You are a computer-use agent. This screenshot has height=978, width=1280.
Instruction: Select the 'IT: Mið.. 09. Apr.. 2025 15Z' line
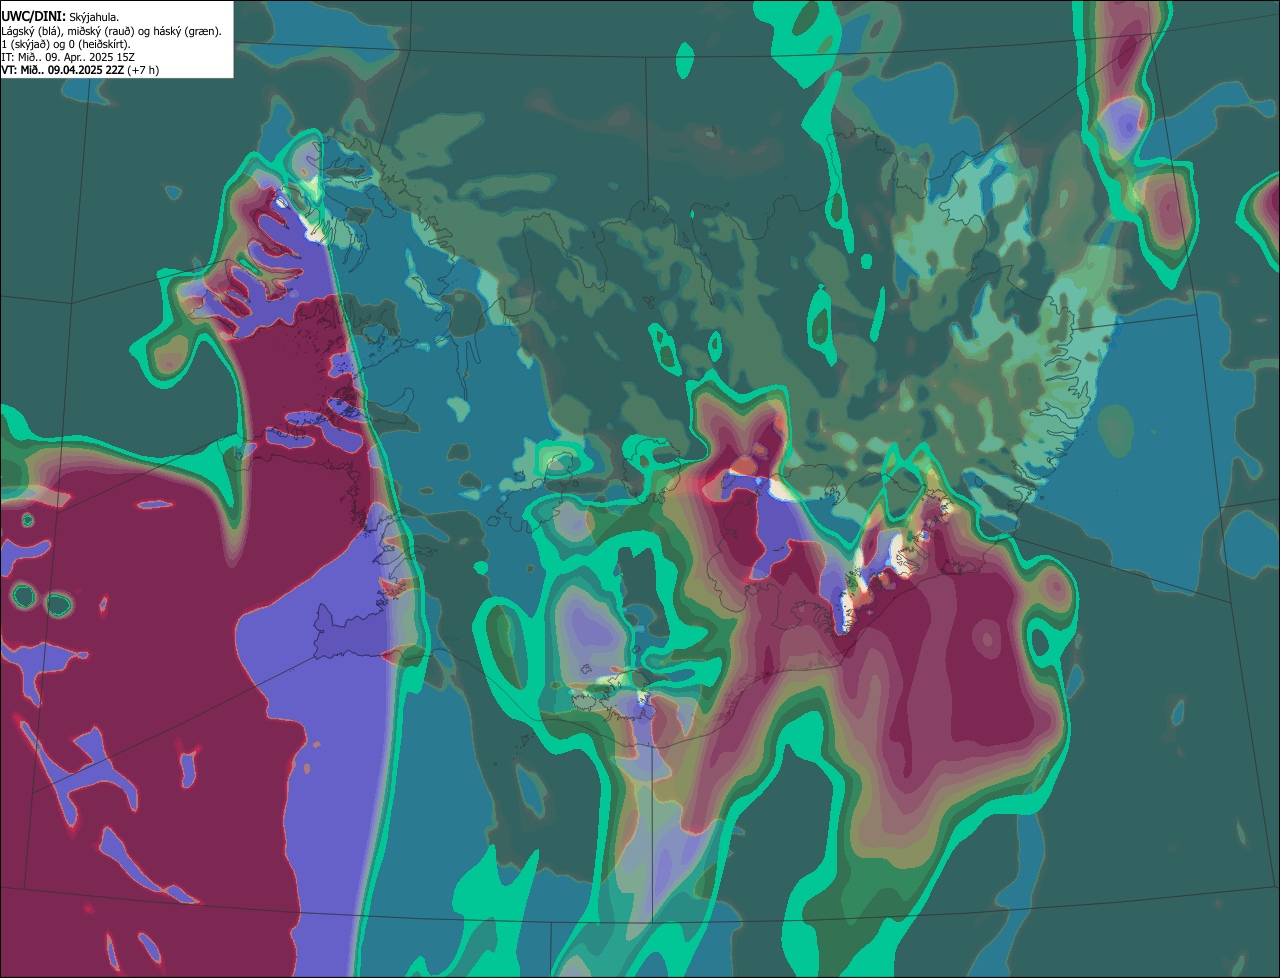(x=68, y=57)
